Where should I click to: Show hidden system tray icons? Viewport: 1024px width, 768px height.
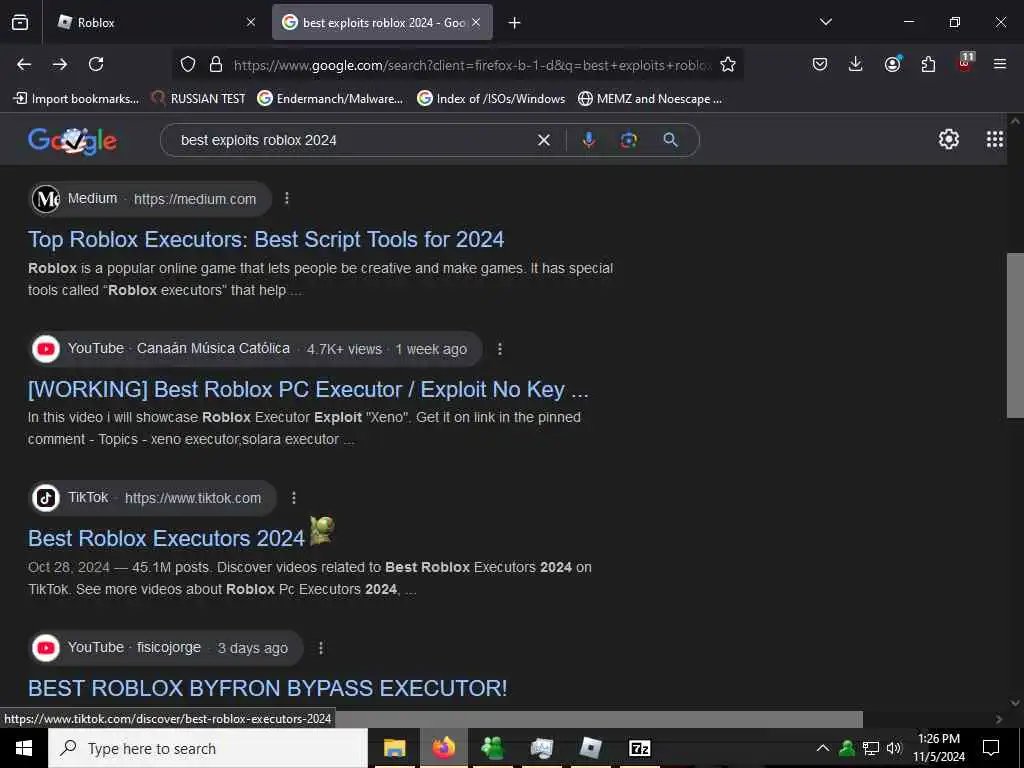point(823,748)
